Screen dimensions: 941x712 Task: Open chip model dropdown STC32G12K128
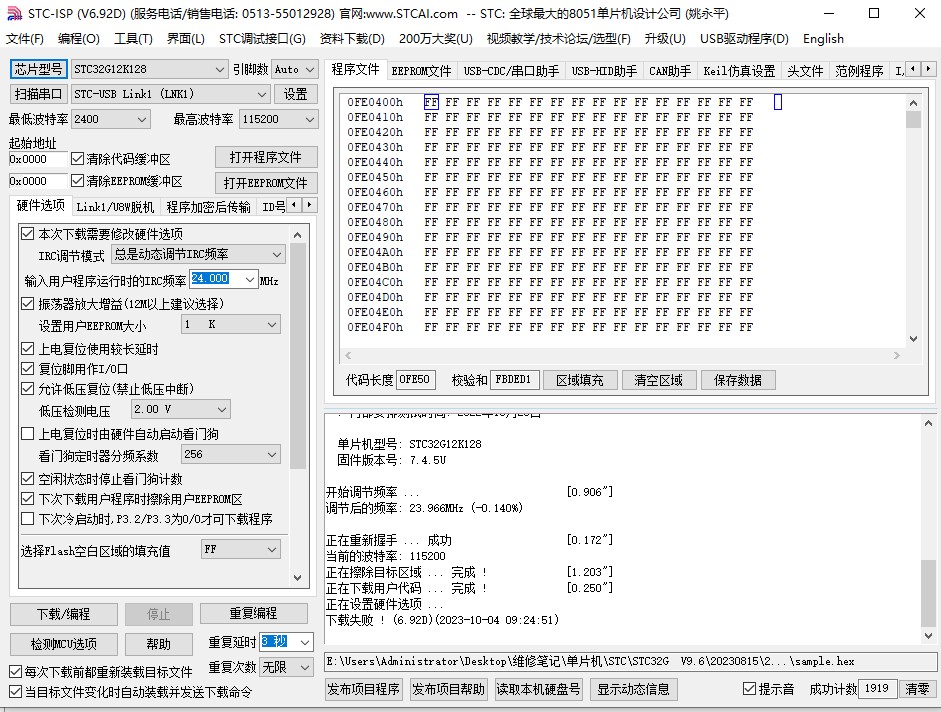point(149,69)
